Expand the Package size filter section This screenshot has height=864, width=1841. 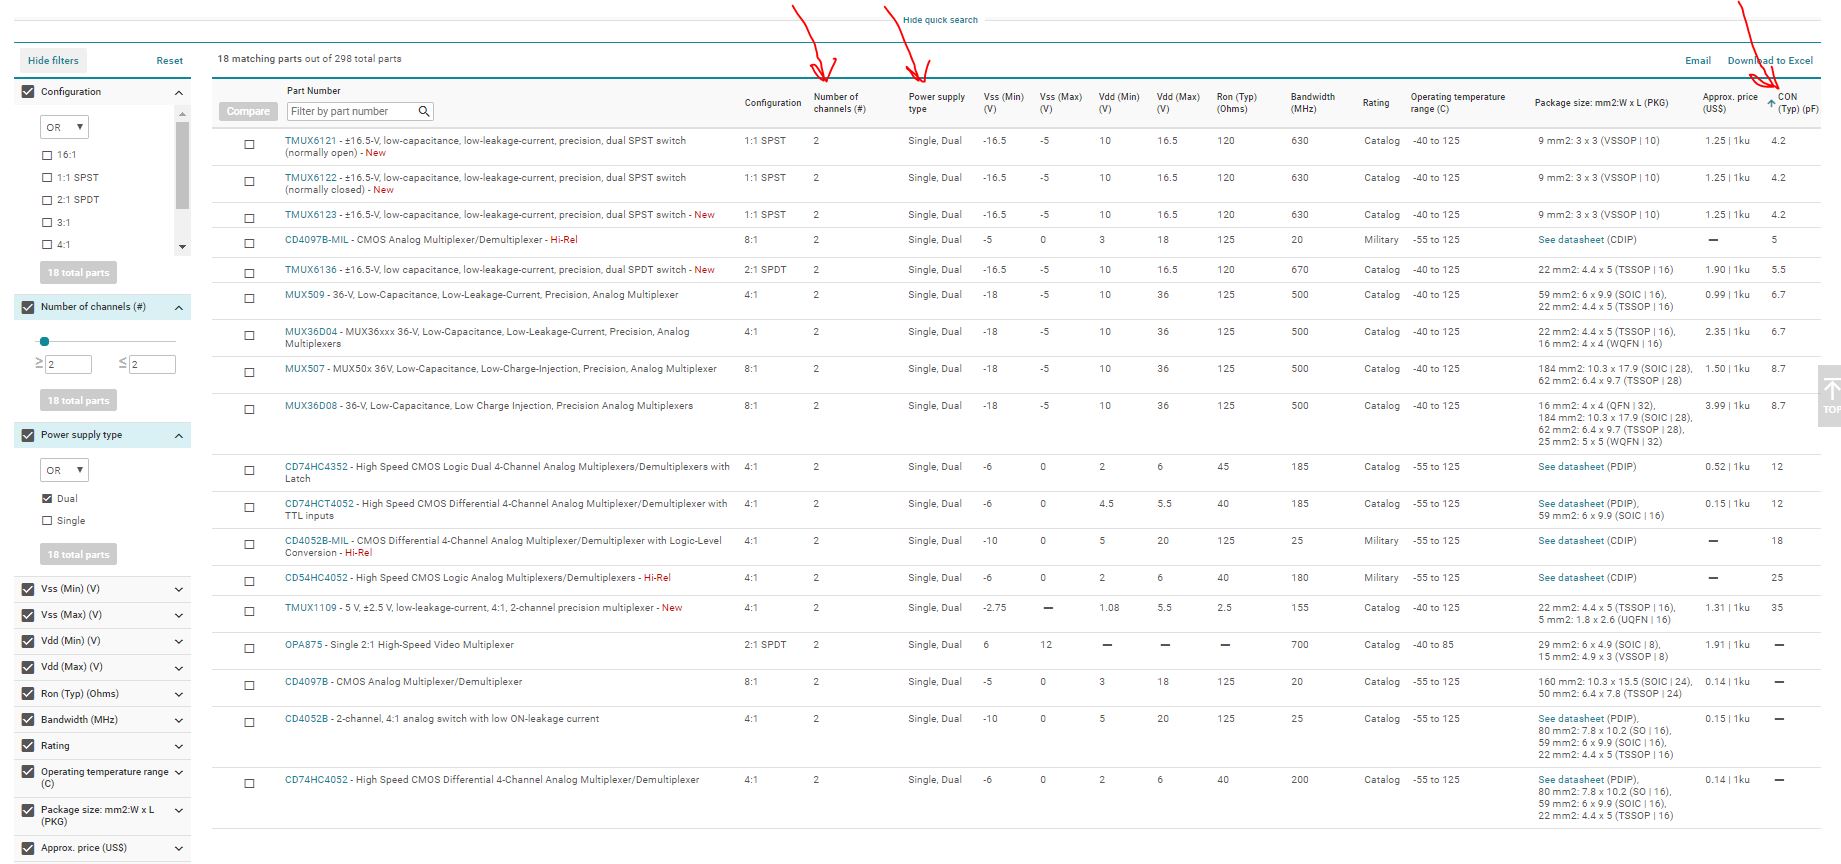[x=179, y=811]
